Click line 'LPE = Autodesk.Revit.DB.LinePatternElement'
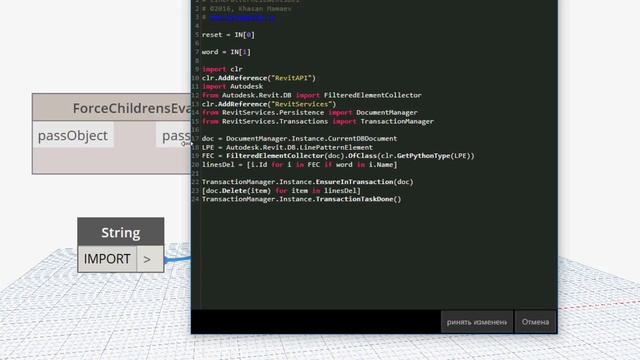This screenshot has height=360, width=640. point(287,147)
